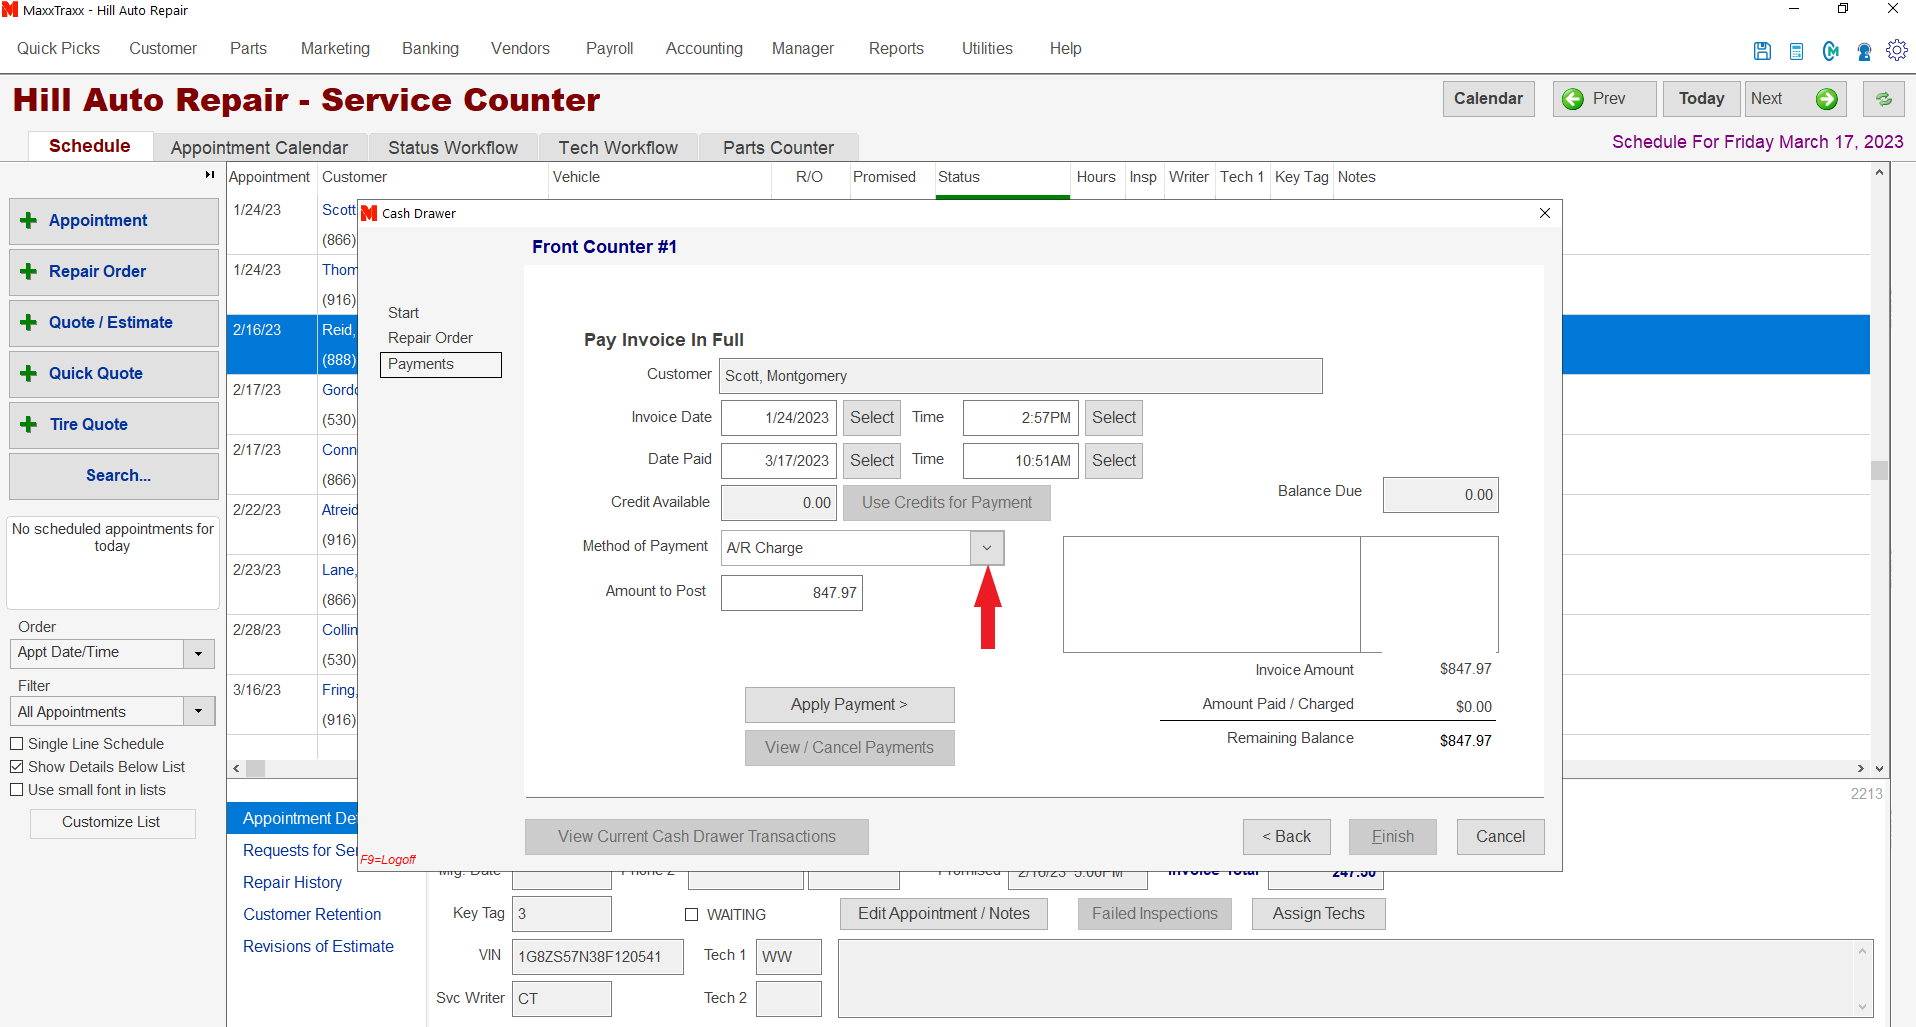
Task: Click the Date Paid date field
Action: [778, 461]
